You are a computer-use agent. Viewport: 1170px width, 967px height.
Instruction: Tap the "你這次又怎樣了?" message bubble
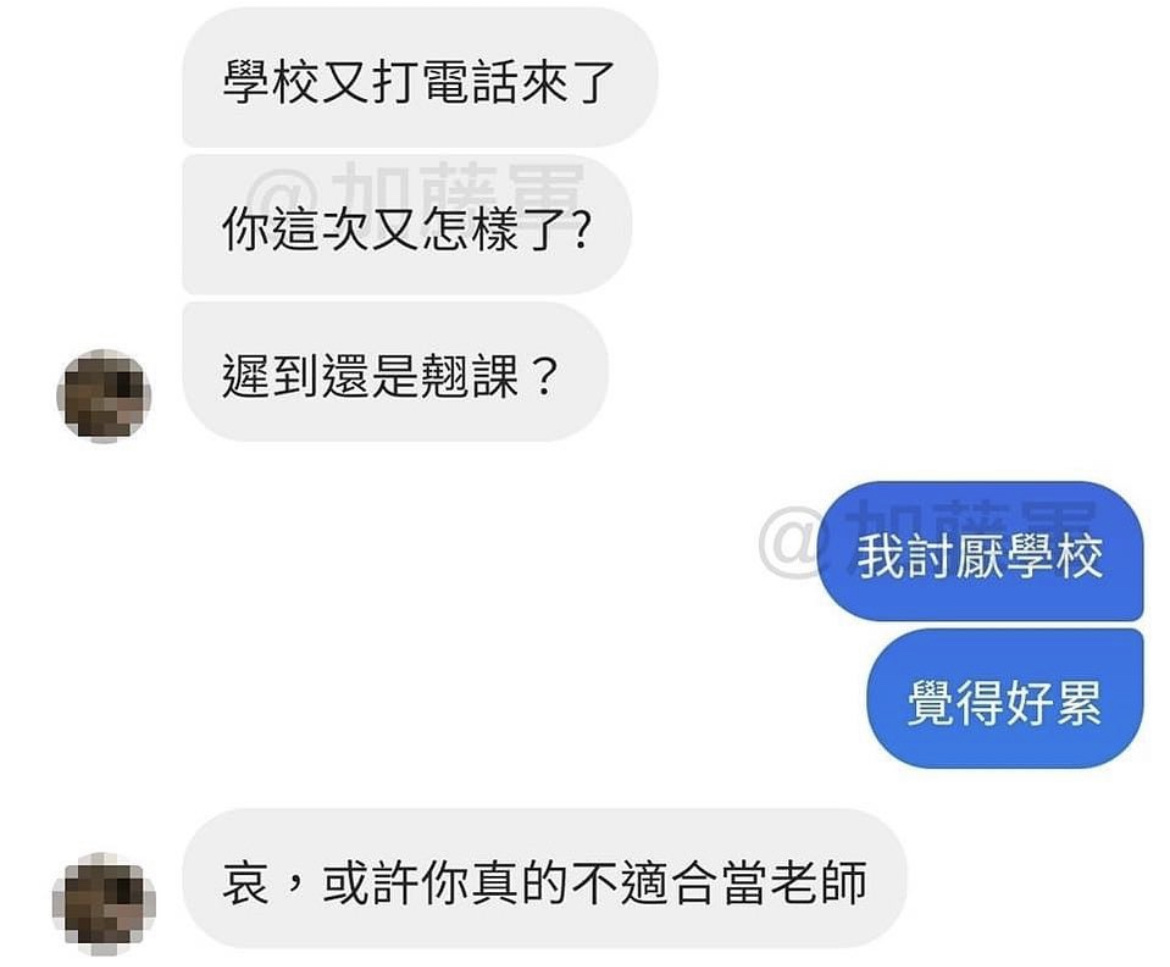(x=407, y=225)
